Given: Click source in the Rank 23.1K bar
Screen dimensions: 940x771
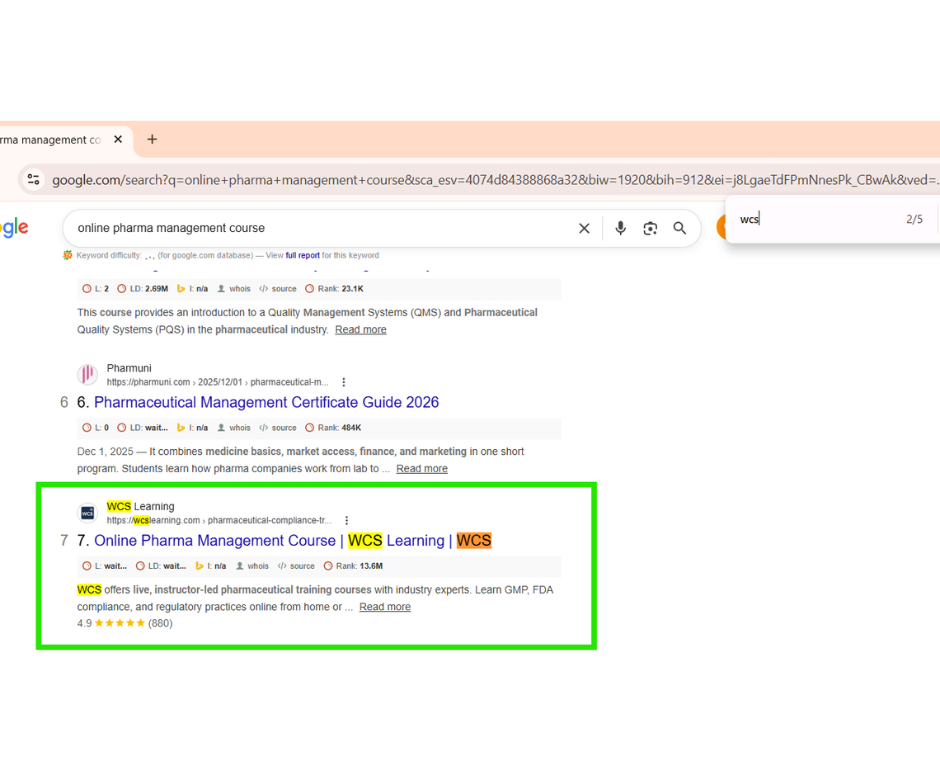Looking at the screenshot, I should click(278, 289).
